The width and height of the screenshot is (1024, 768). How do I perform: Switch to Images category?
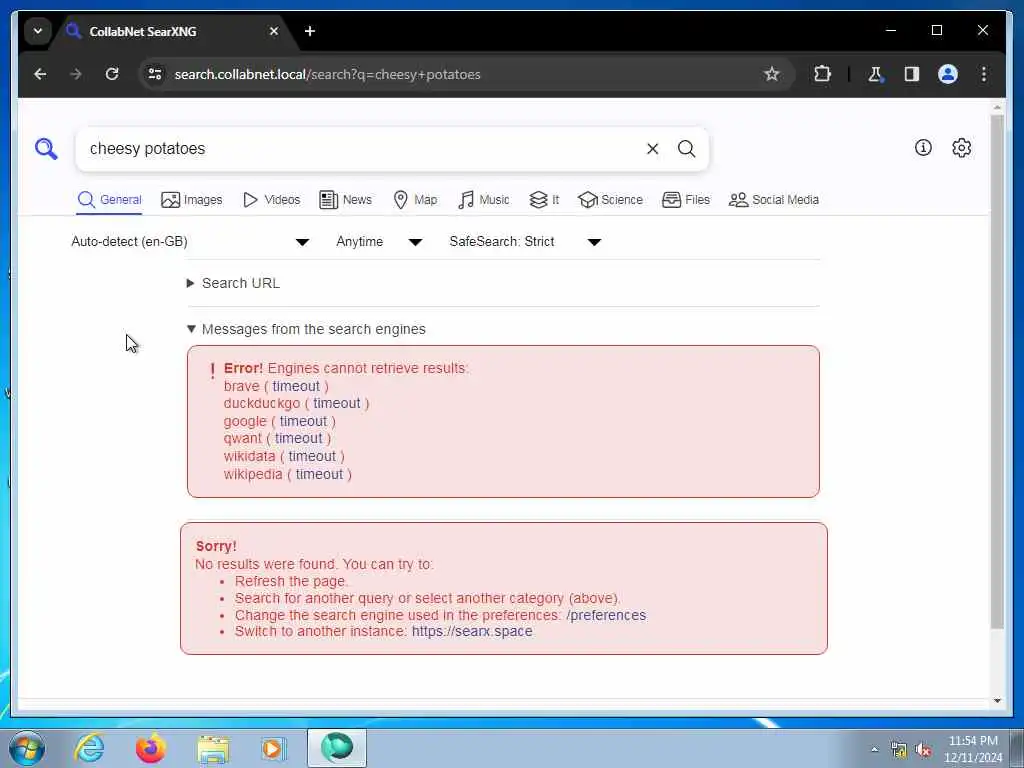click(x=192, y=200)
